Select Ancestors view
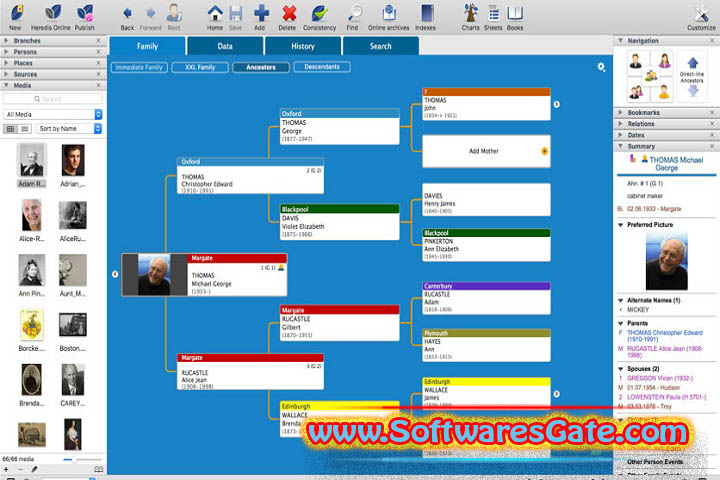Screen dimensions: 720x480 pyautogui.click(x=261, y=67)
